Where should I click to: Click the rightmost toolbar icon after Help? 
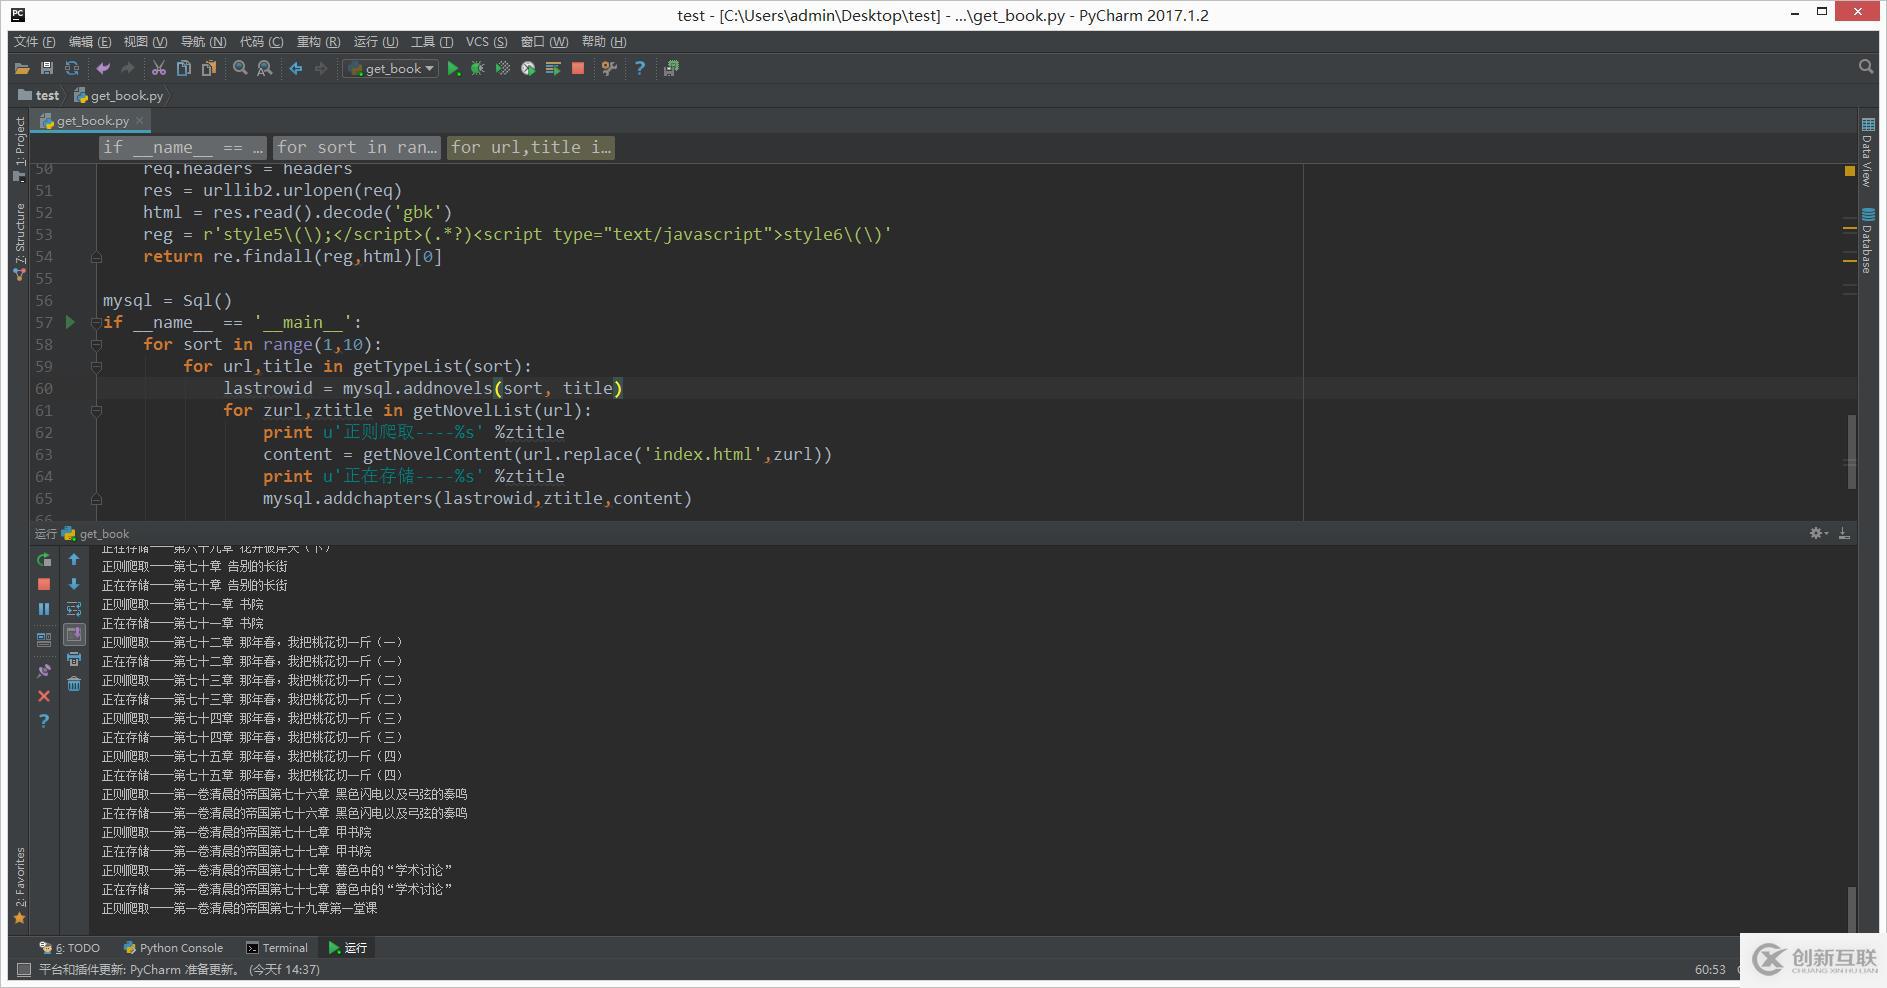[x=671, y=68]
